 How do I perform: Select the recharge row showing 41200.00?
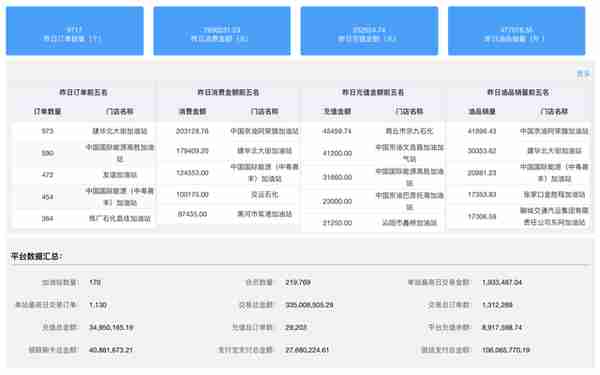373,153
